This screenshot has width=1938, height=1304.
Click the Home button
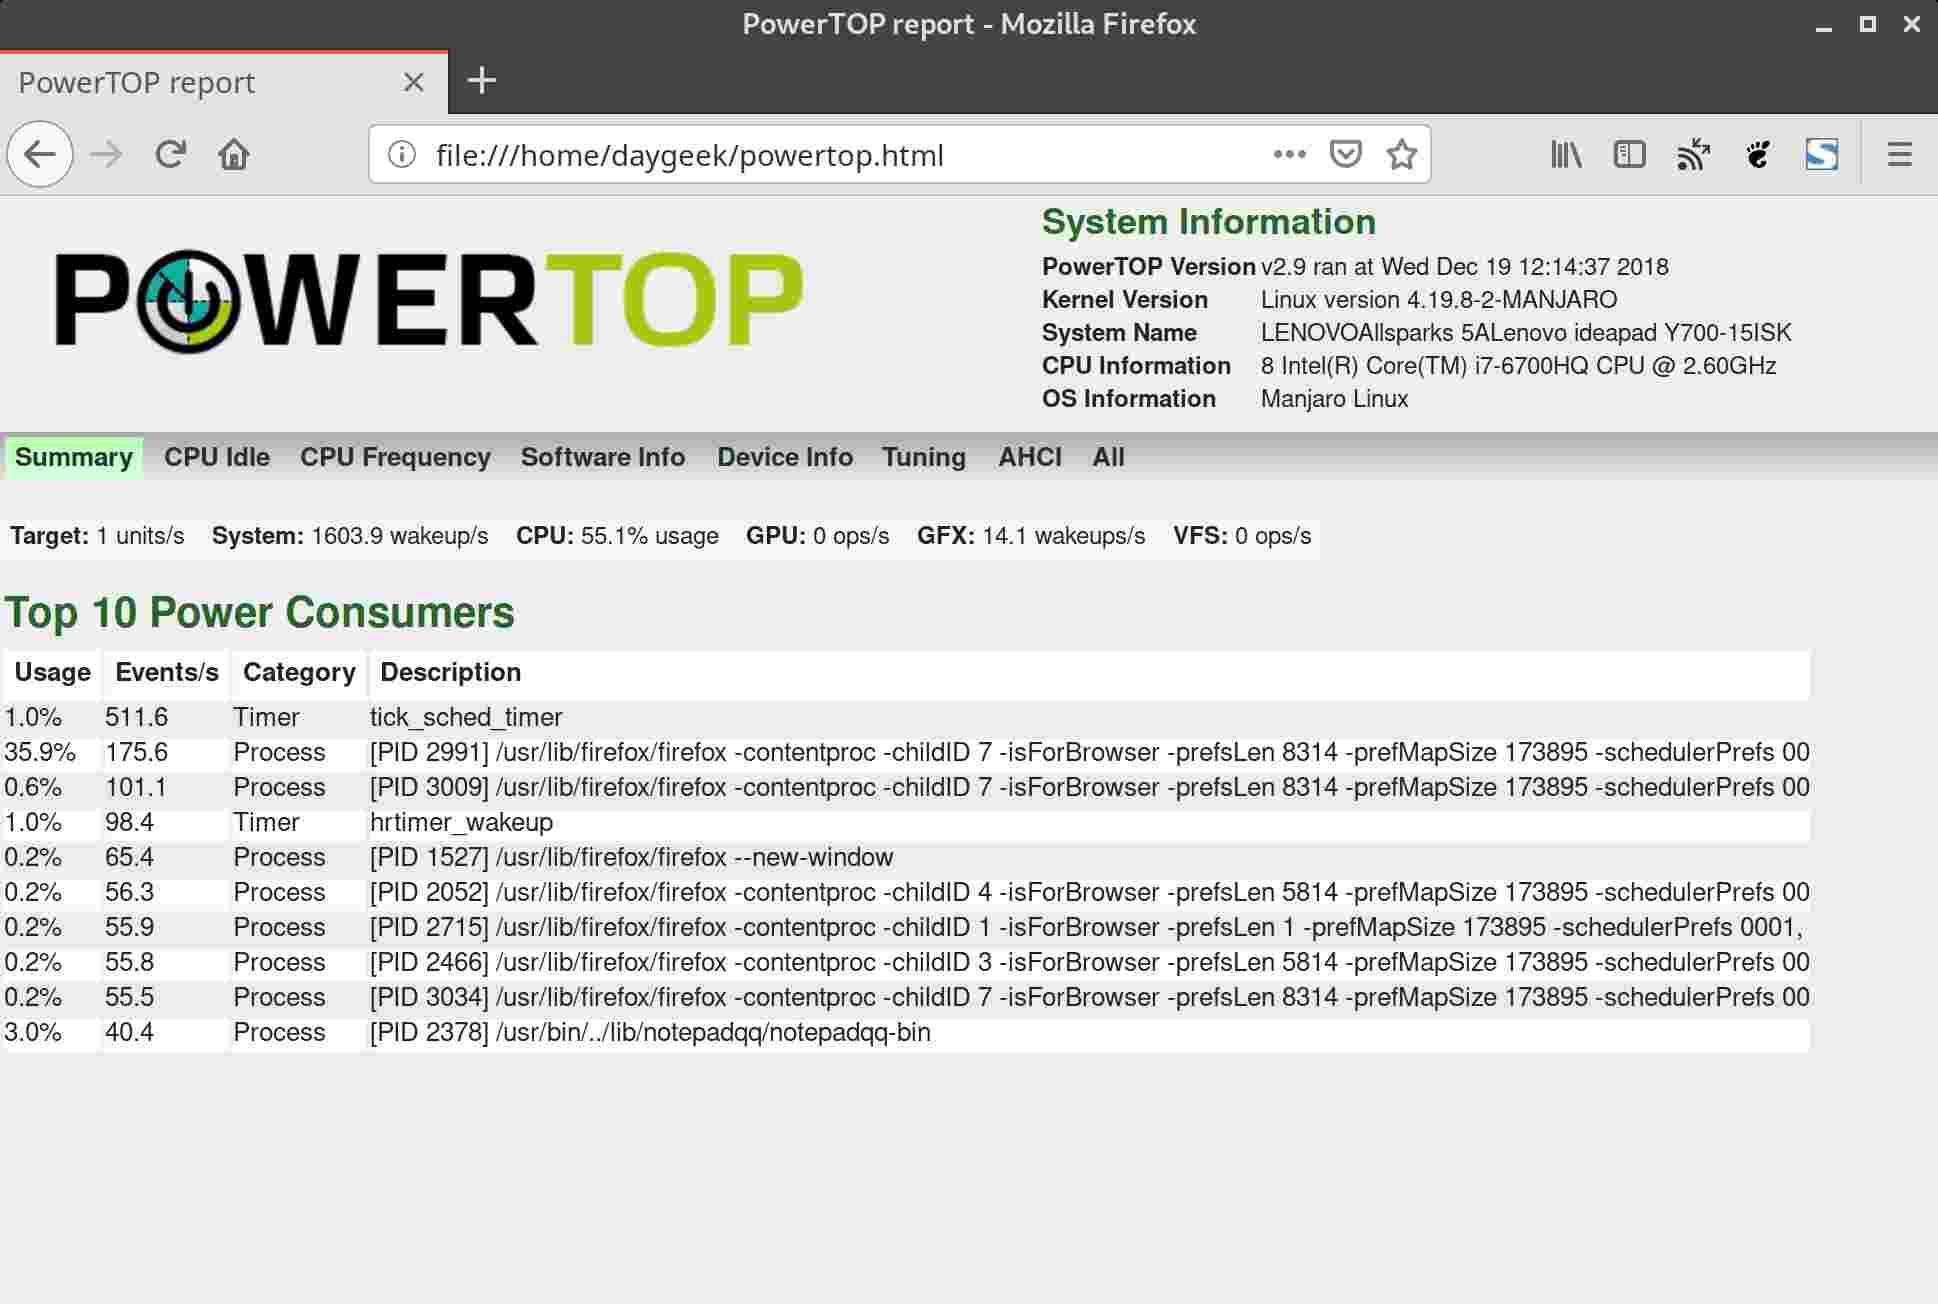(234, 154)
